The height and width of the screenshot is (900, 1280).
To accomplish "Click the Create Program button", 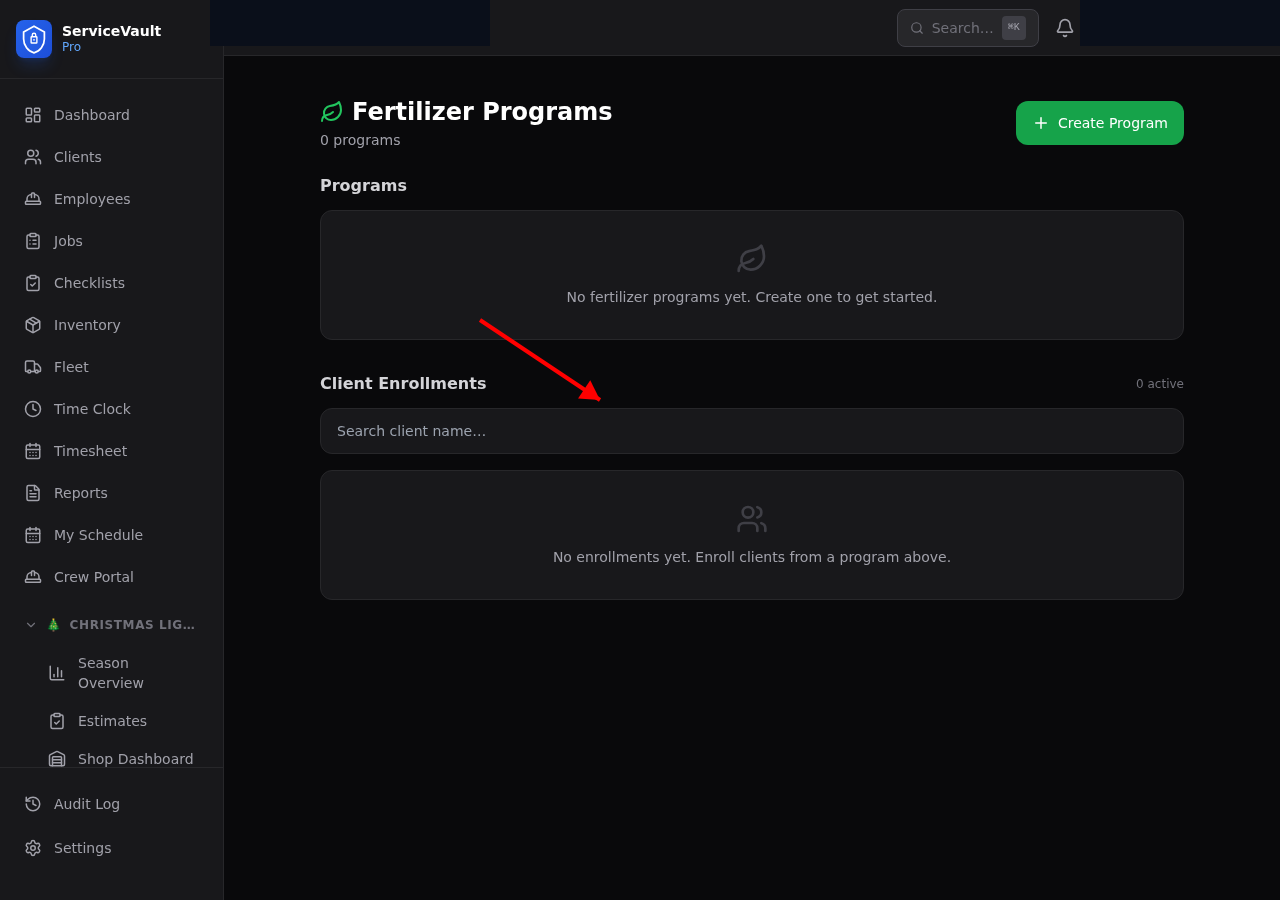I will pyautogui.click(x=1099, y=123).
